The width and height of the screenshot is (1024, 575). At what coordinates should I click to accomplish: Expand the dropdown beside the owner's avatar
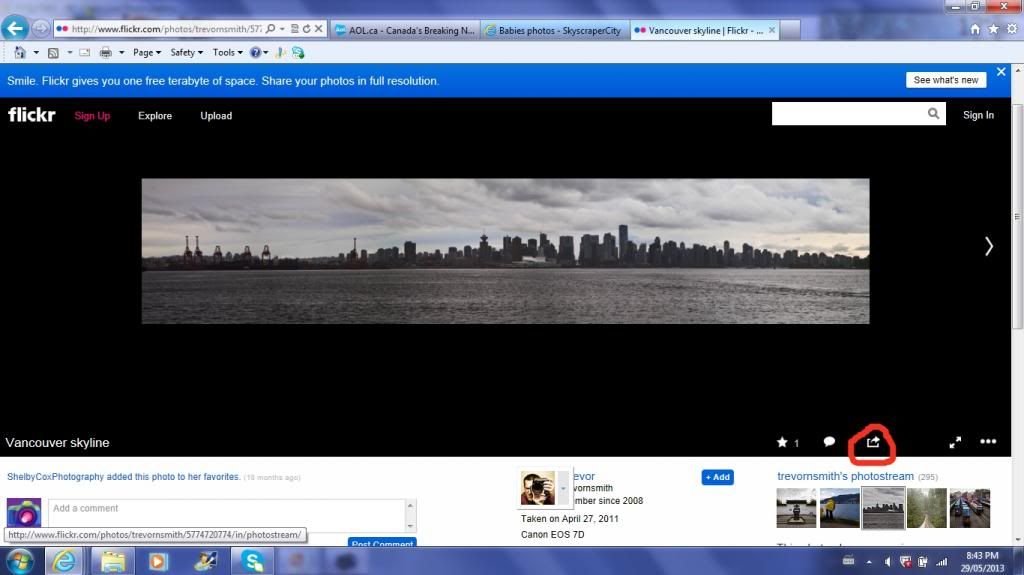click(562, 488)
